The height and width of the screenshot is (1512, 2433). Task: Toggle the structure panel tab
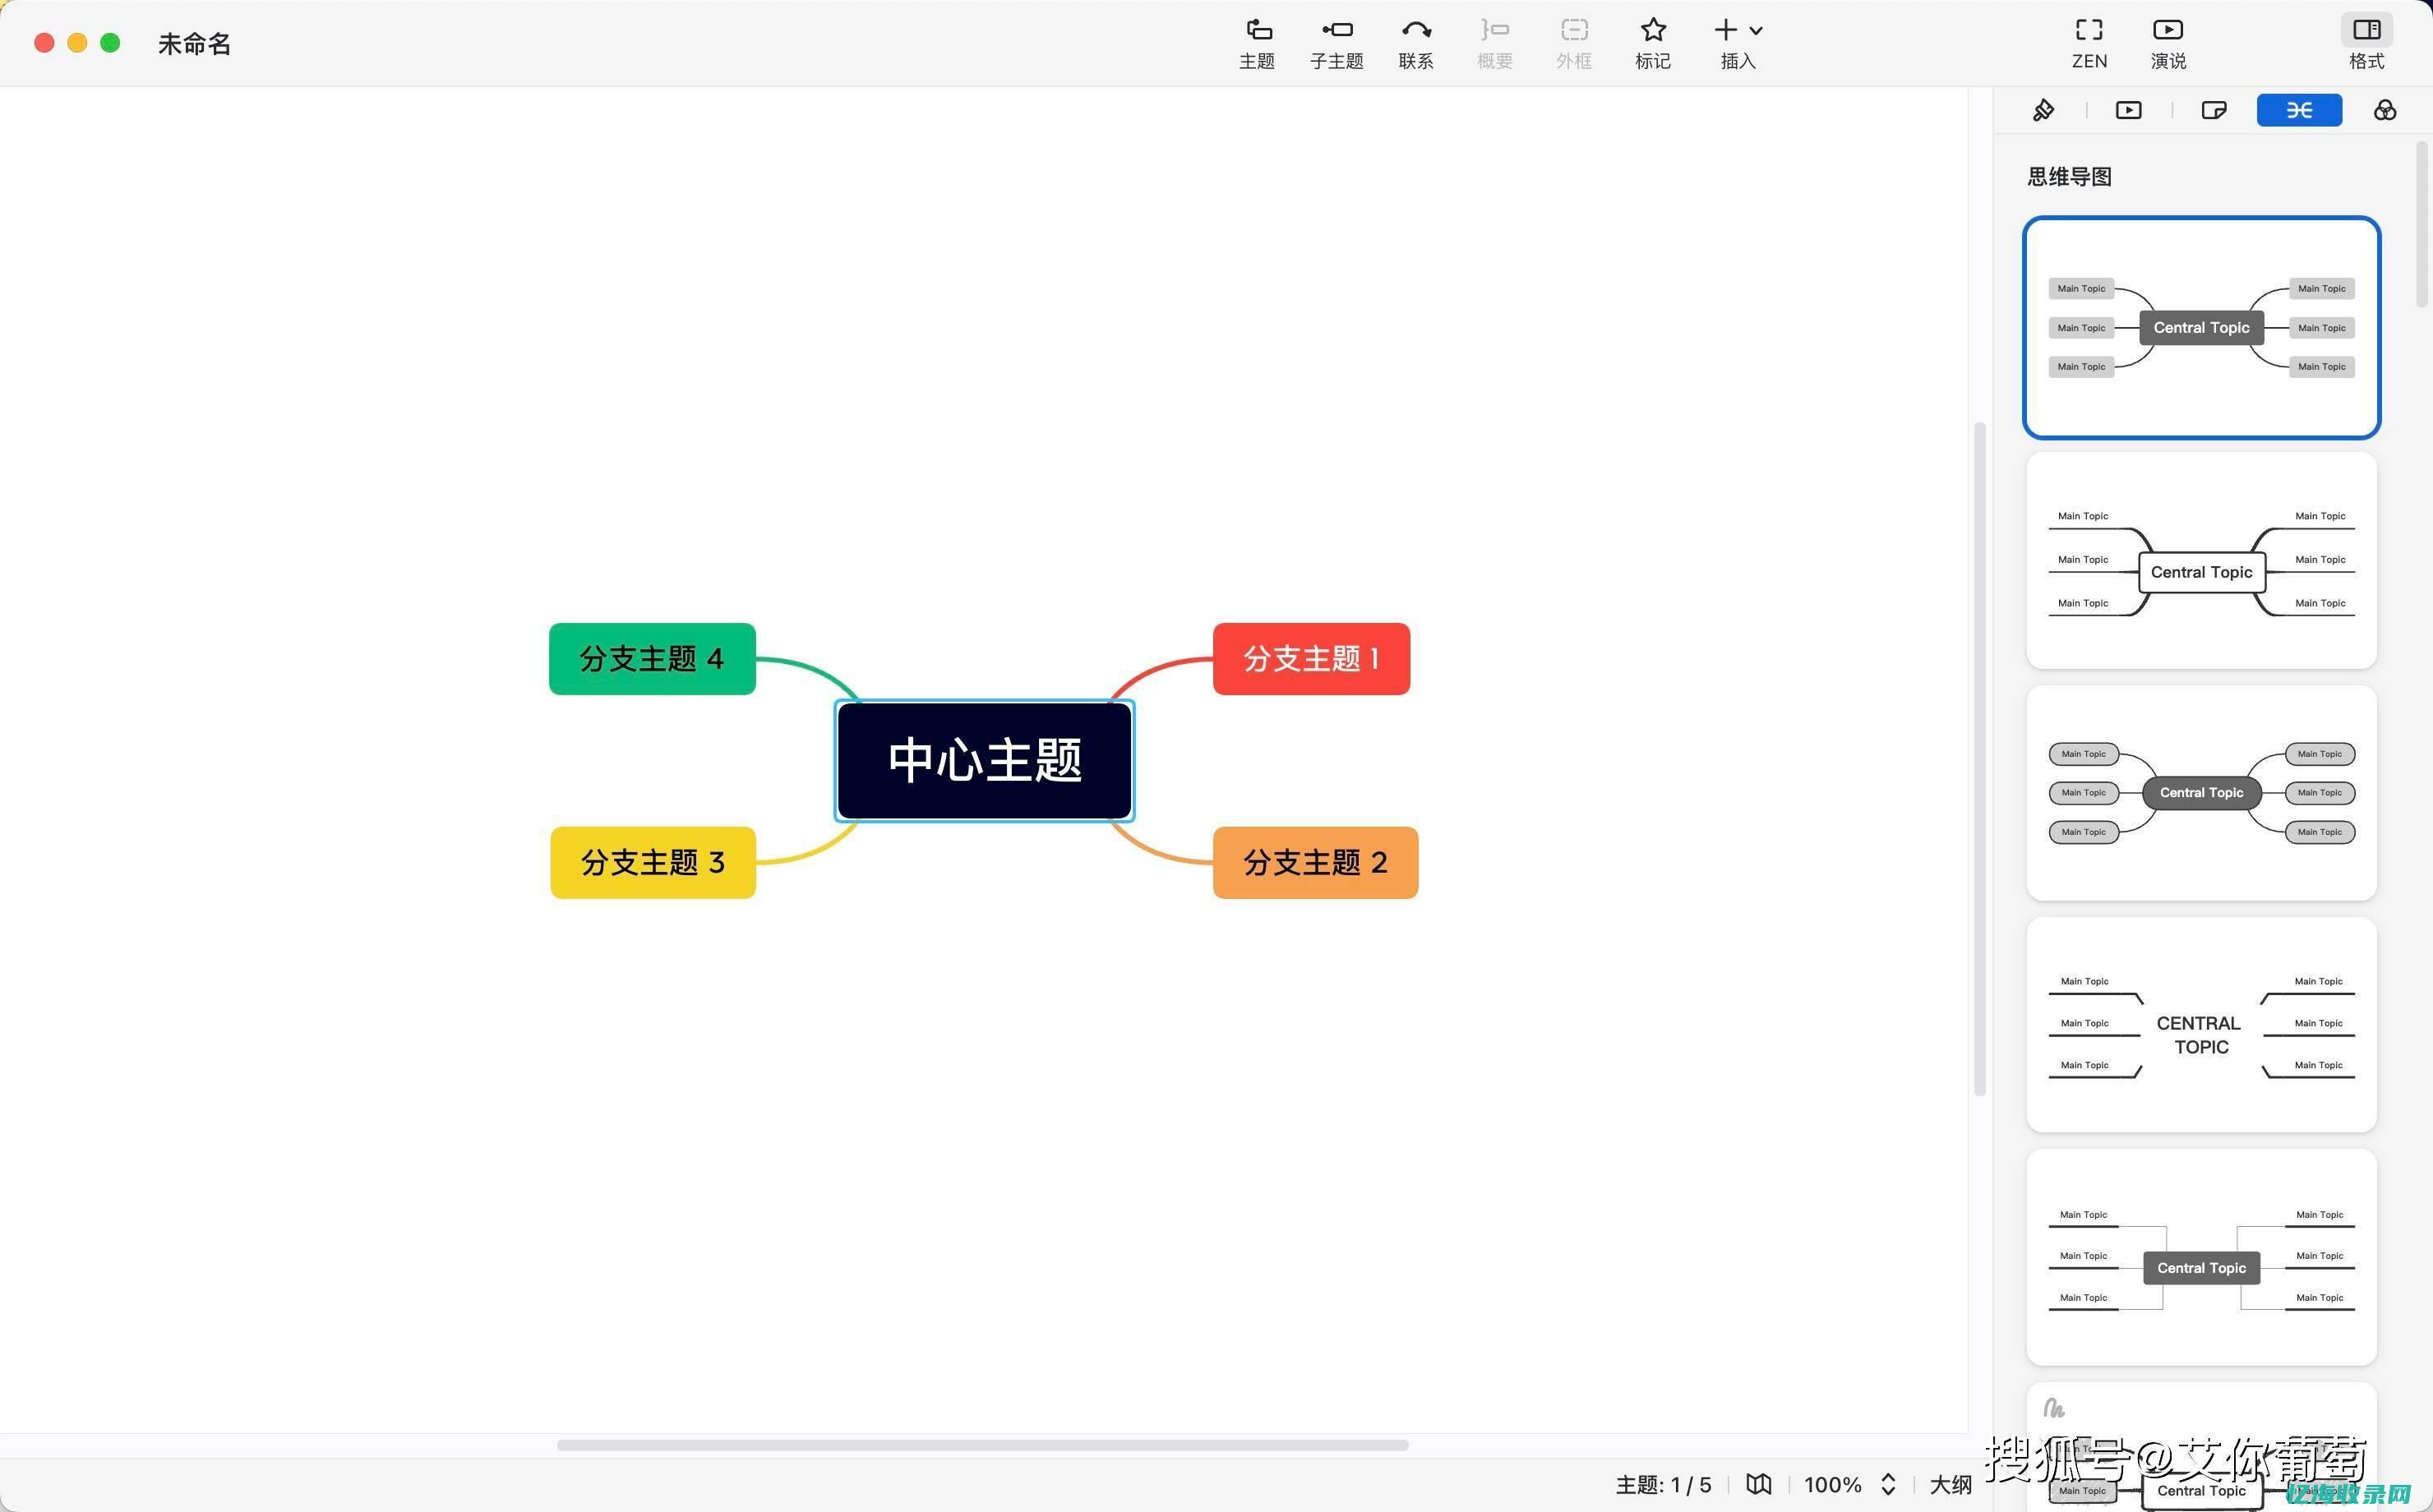coord(2299,110)
